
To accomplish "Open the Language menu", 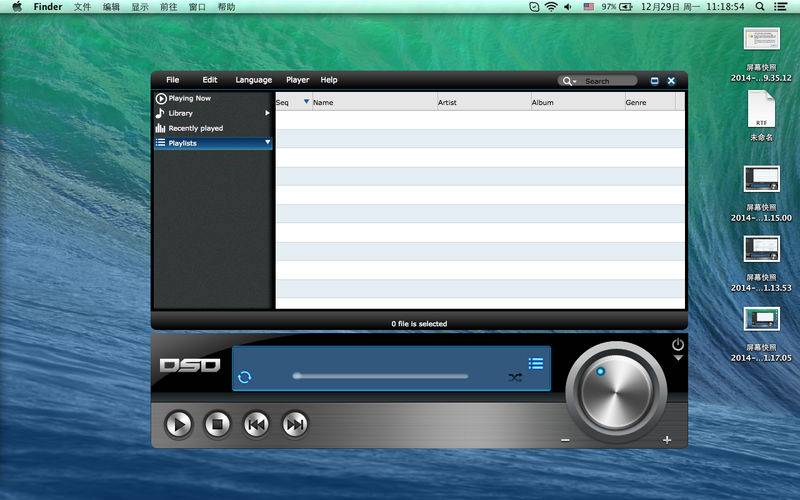I will (254, 80).
